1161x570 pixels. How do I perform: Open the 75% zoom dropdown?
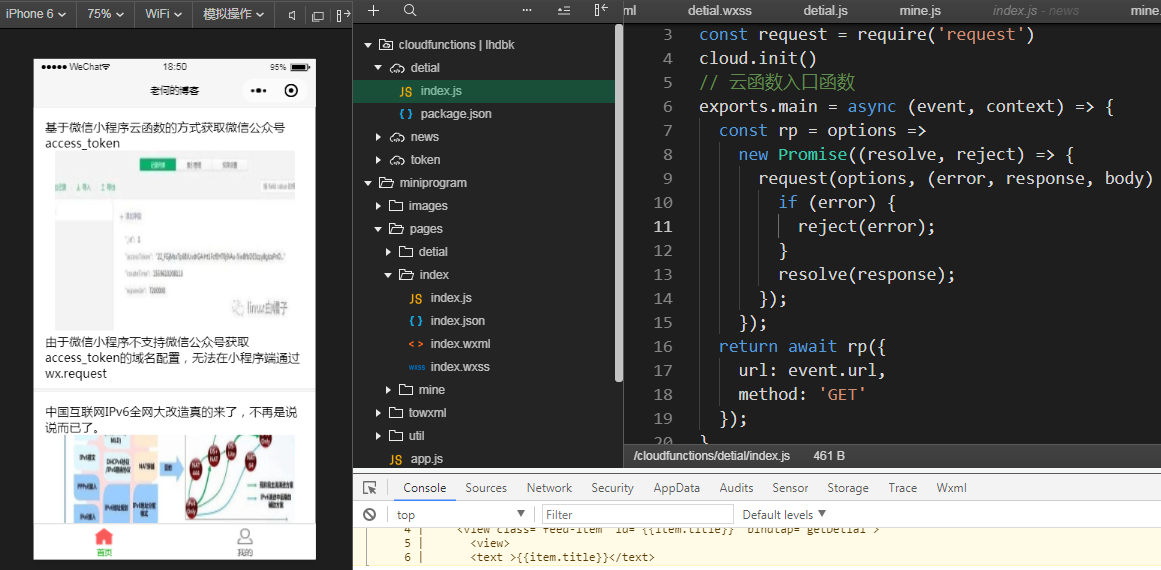point(105,14)
